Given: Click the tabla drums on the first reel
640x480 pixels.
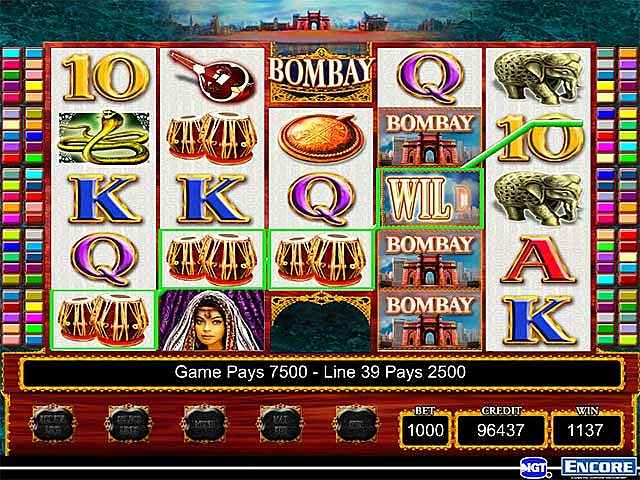Looking at the screenshot, I should (103, 320).
